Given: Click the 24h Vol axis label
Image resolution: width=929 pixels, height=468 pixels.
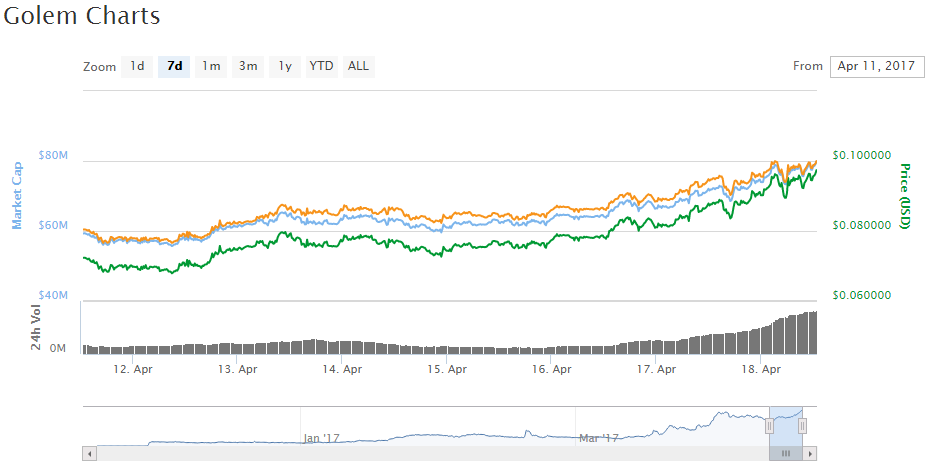Looking at the screenshot, I should tap(36, 327).
